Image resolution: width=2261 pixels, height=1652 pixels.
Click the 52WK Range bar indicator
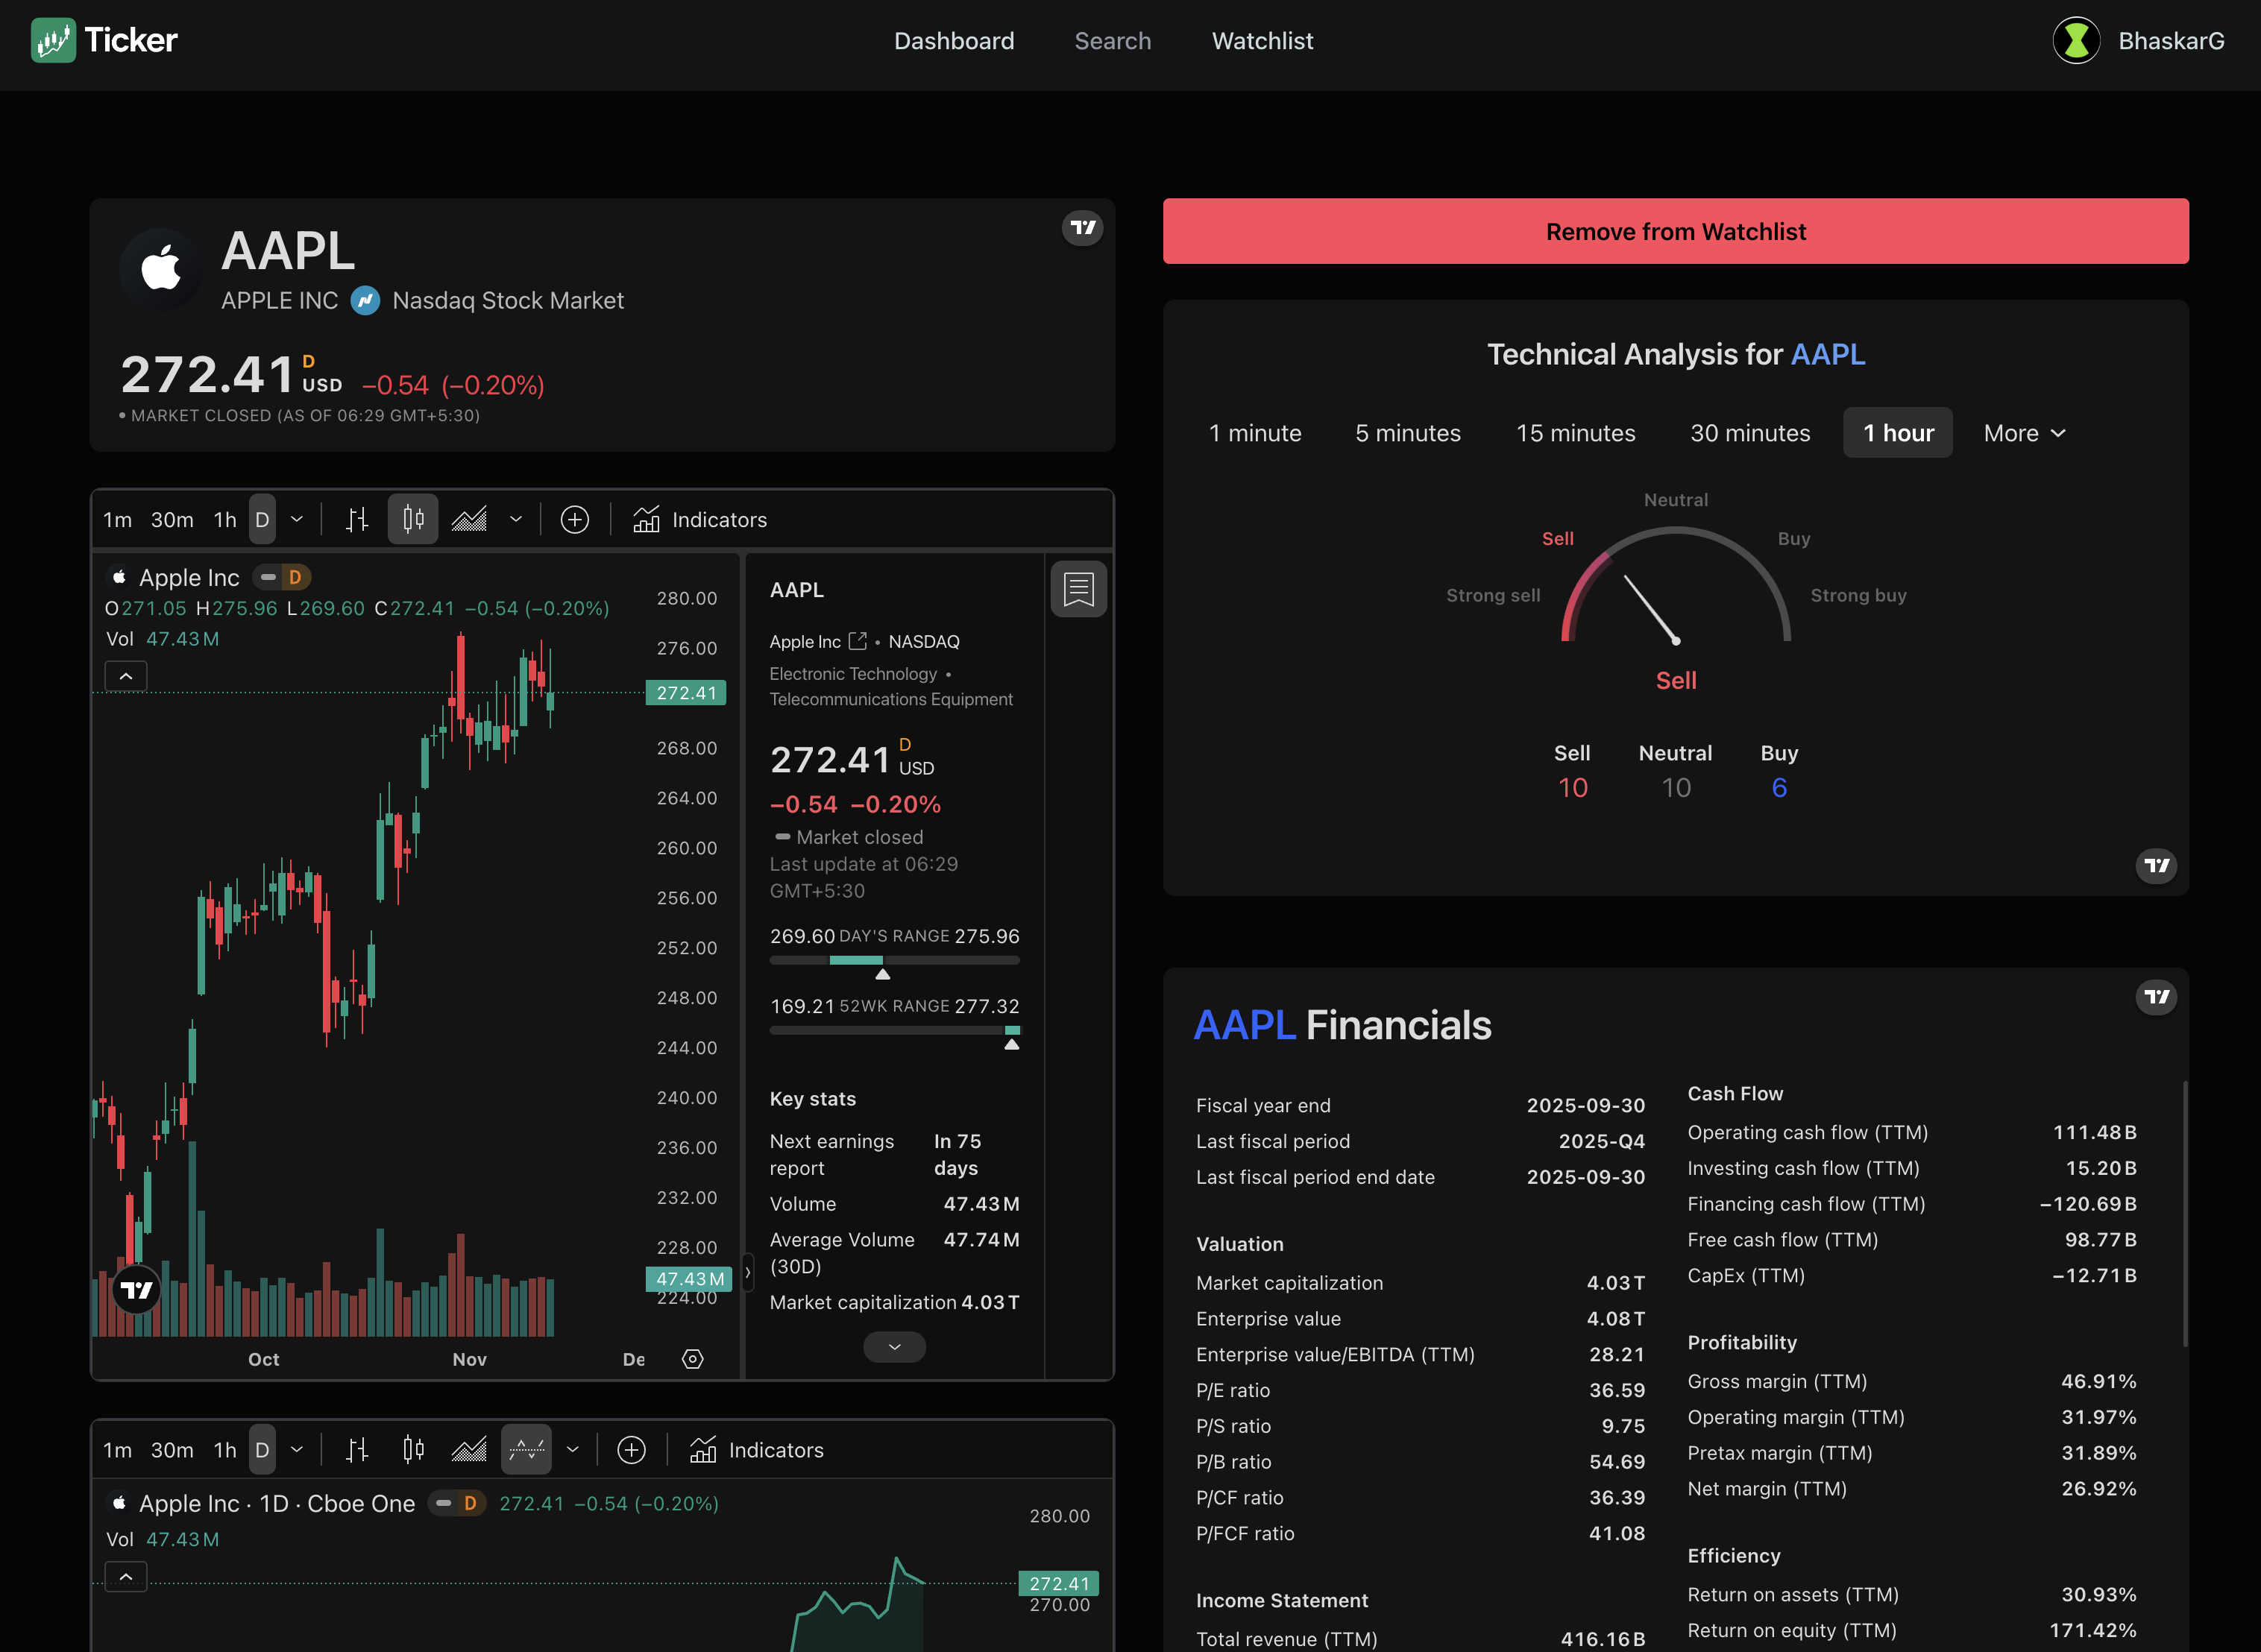895,1030
